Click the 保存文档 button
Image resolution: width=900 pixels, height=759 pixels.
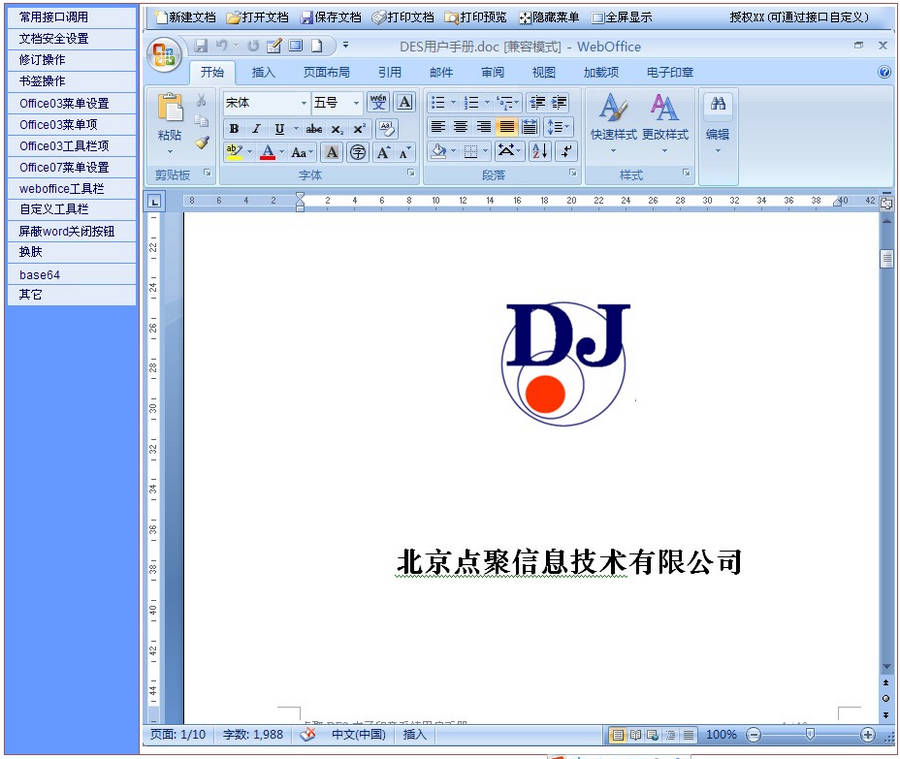pos(331,17)
